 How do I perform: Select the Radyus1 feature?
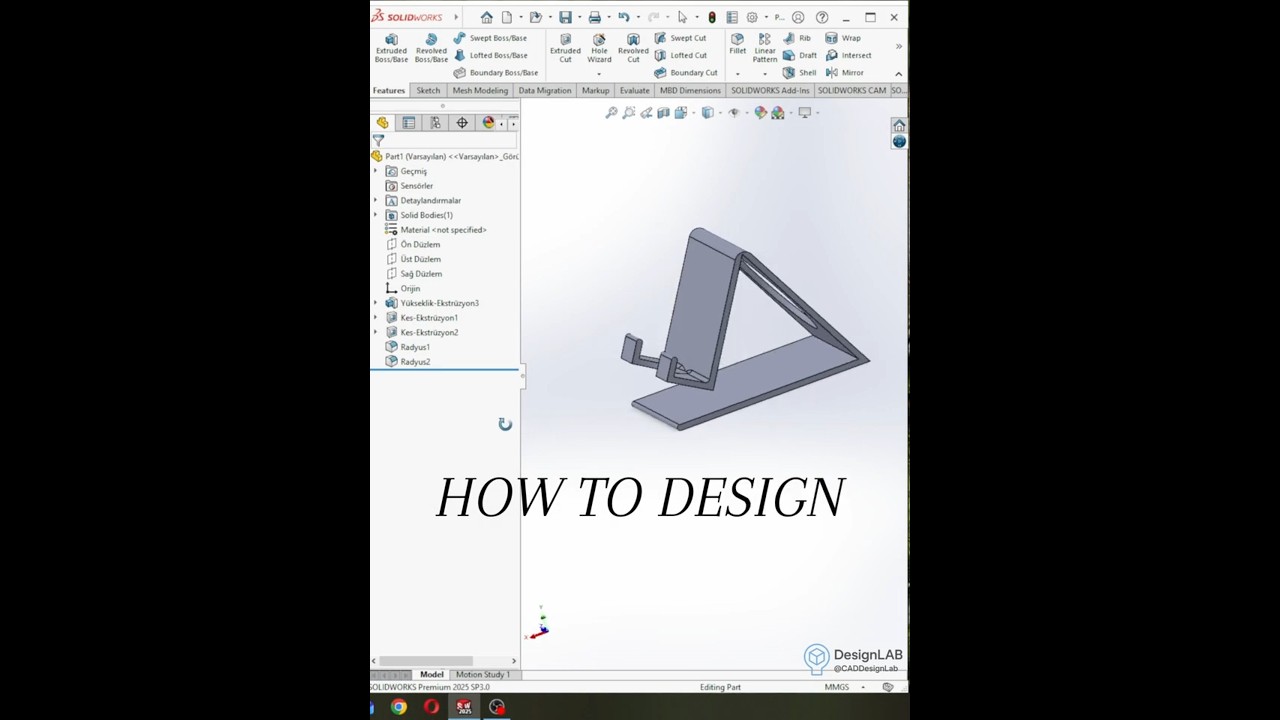click(408, 347)
